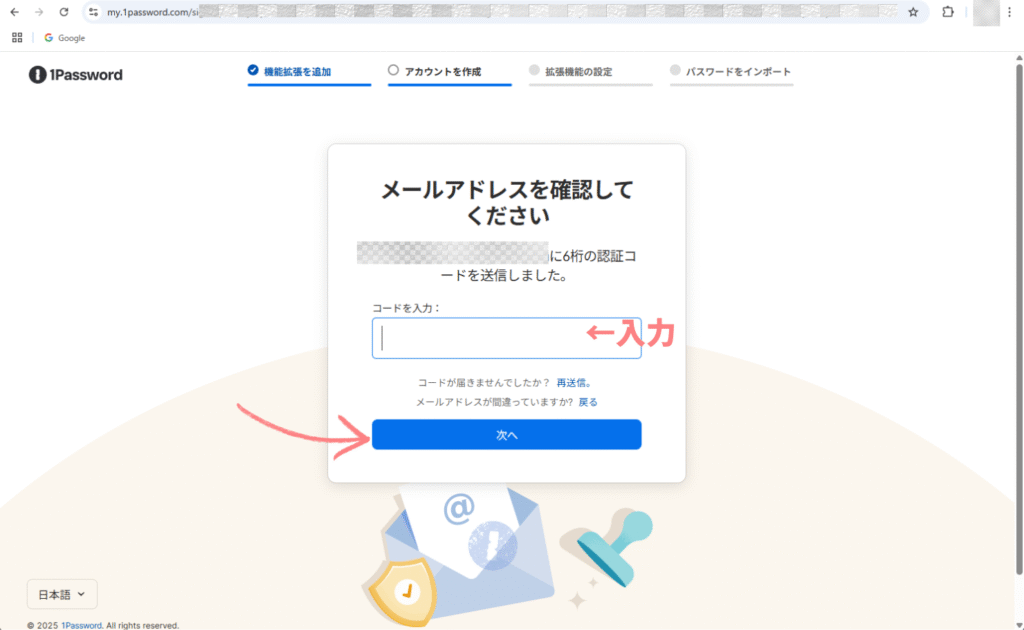This screenshot has height=630, width=1024.
Task: Click the 1Password logo
Action: (75, 74)
